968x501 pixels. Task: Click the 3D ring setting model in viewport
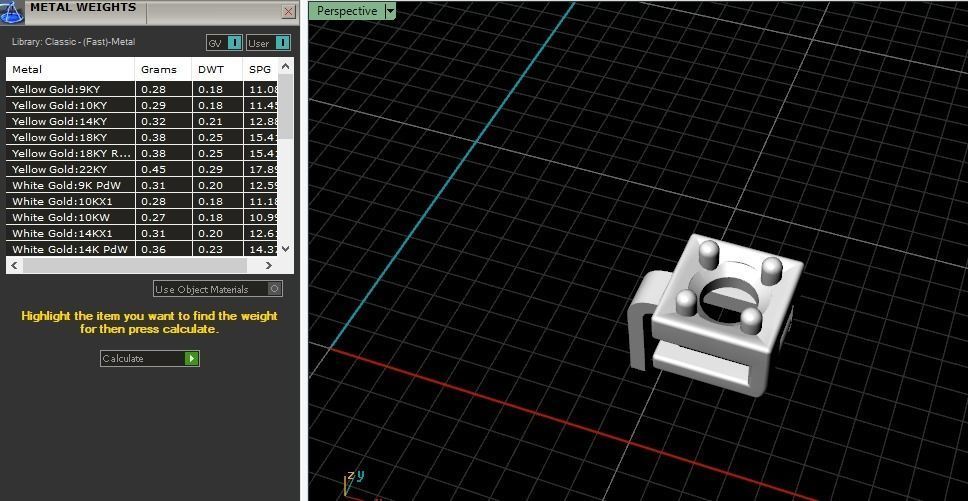[x=716, y=315]
